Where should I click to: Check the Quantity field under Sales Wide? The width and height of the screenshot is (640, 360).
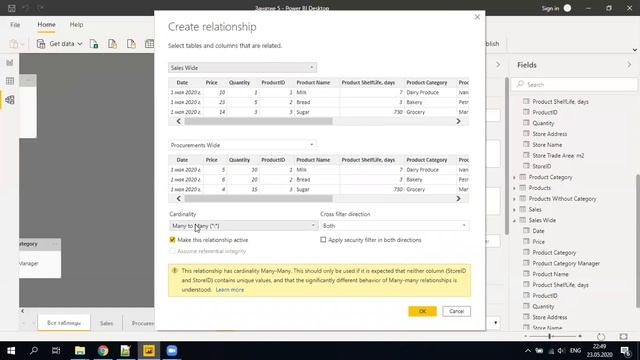526,306
